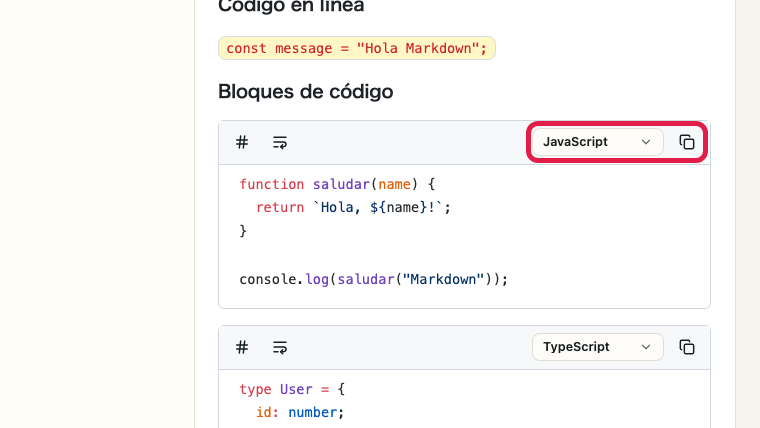Screen dimensions: 760x428
Task: Click the 'return `Hola, ${name}!`;' line
Action: point(353,207)
